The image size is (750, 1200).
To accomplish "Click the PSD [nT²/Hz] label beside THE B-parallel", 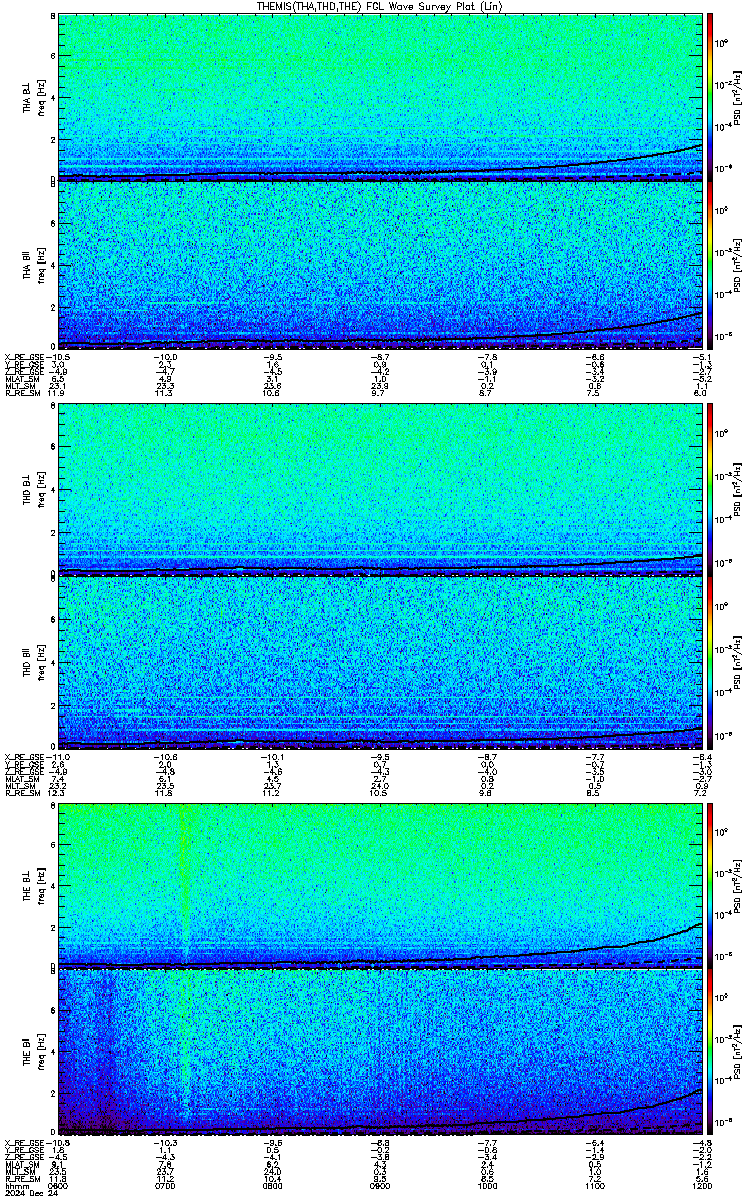I will pos(735,1052).
